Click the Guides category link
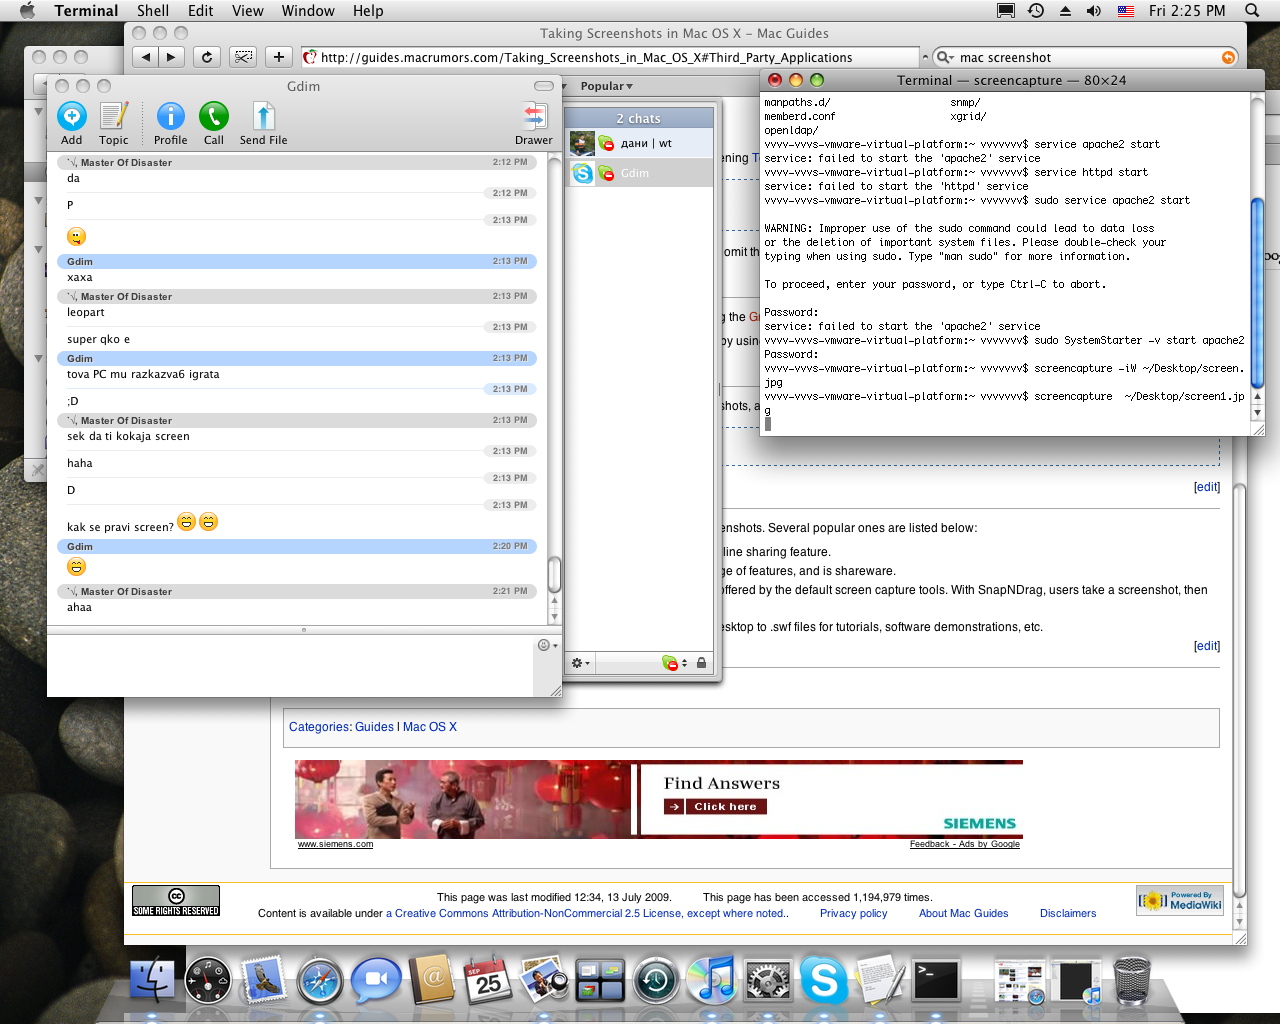 click(374, 727)
